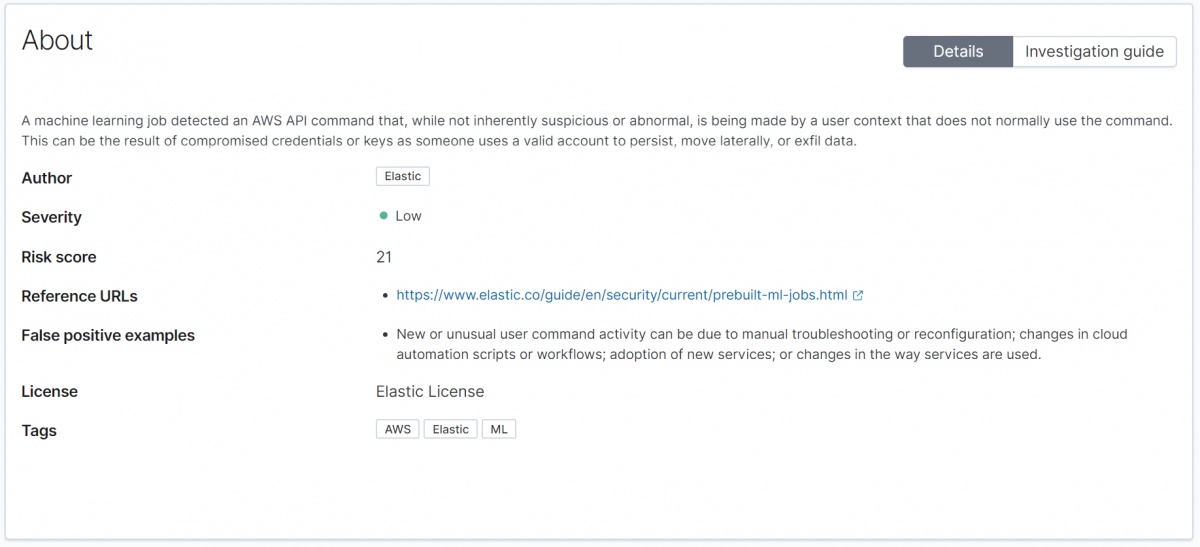Click the external link icon after the URL

[858, 295]
